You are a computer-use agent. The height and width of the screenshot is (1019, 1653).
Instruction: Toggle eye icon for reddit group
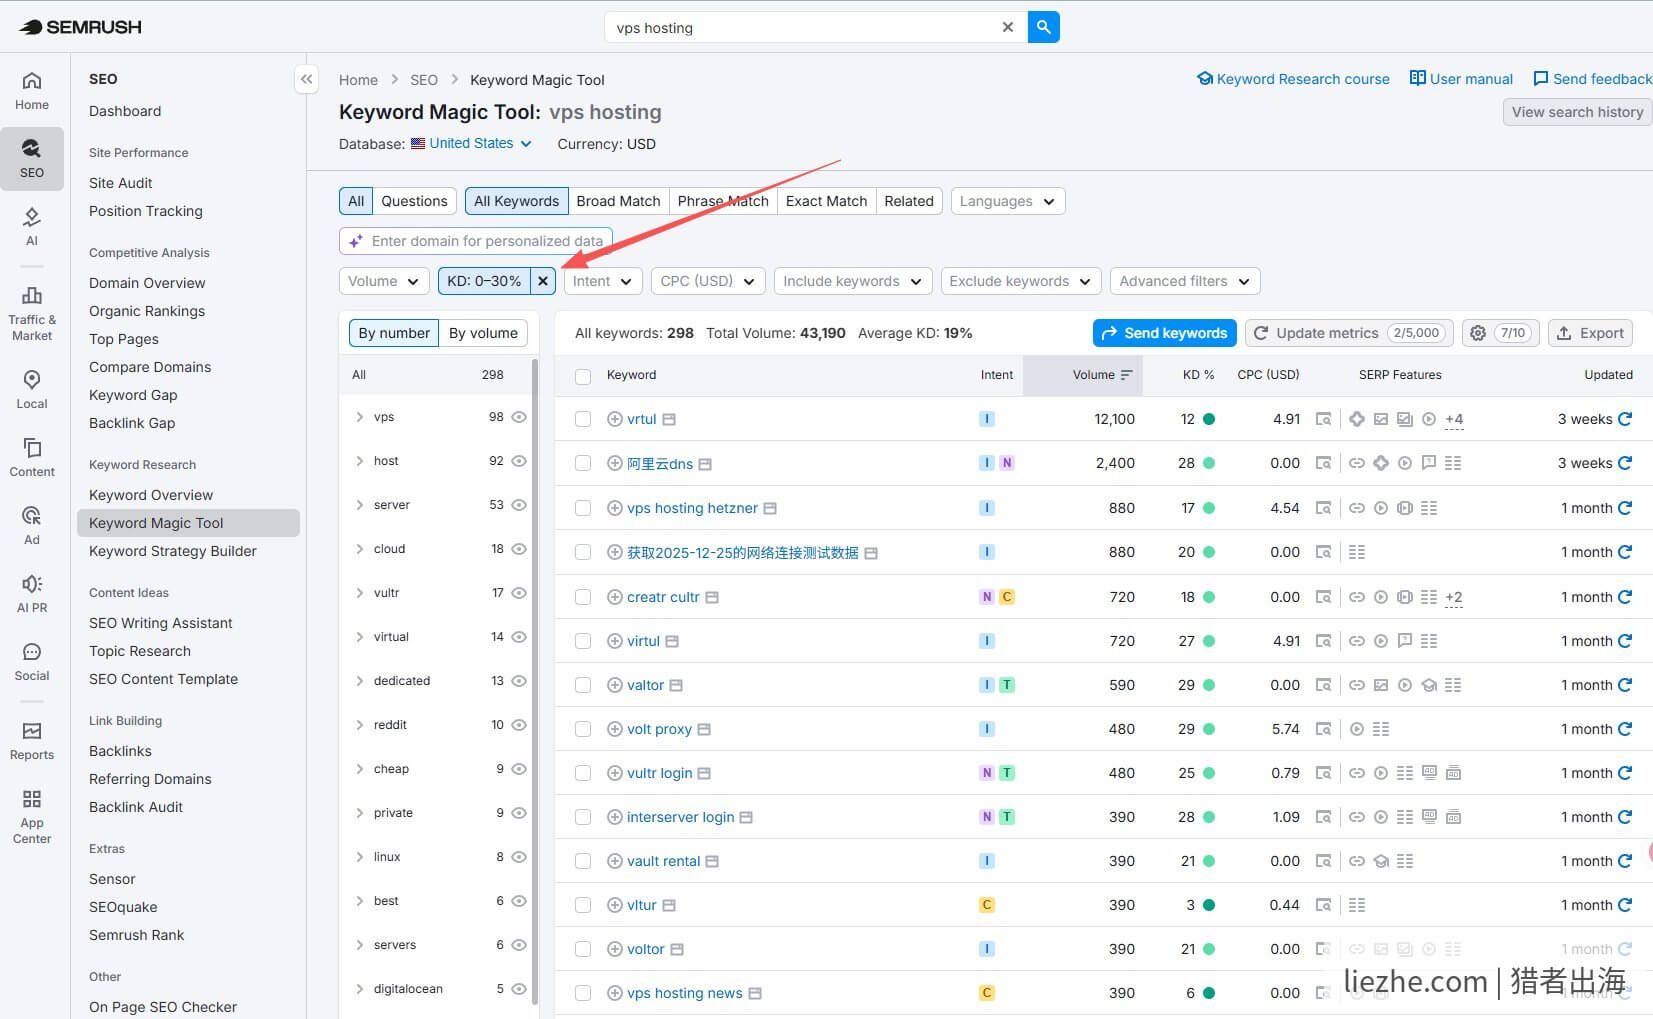[519, 725]
